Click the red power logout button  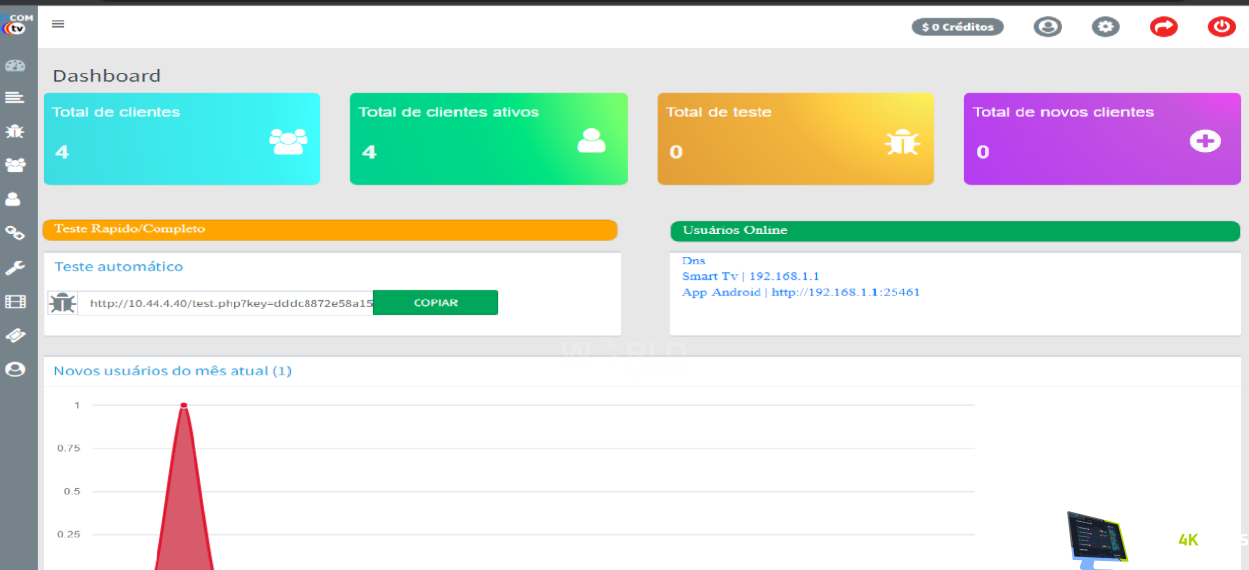click(1222, 27)
